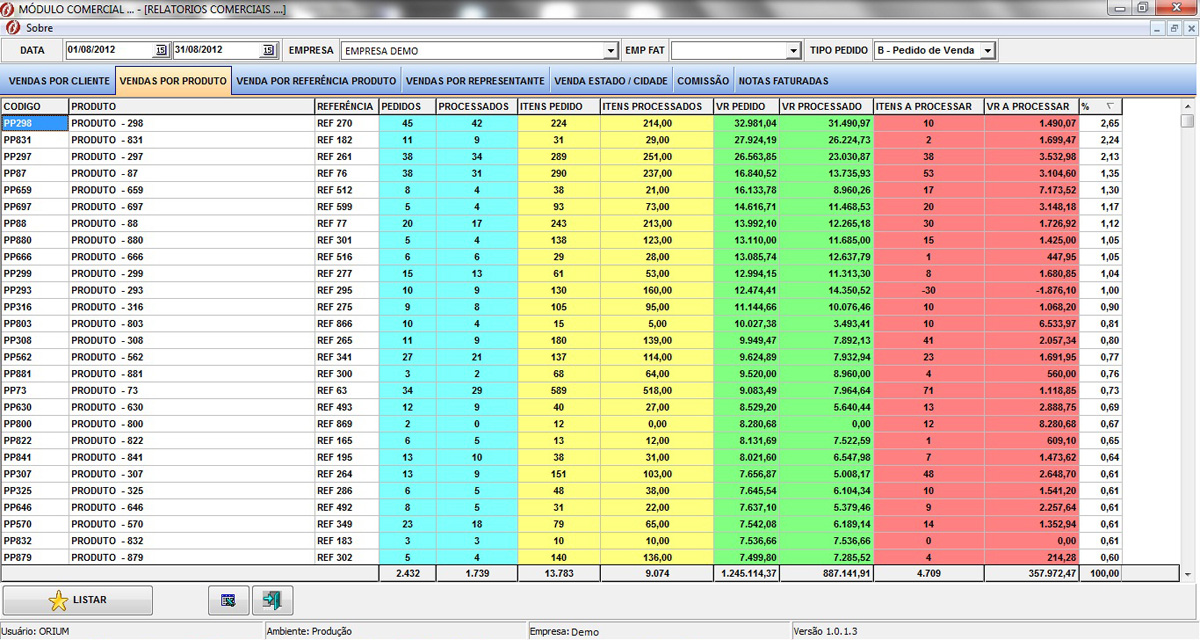Open the end date calendar picker
Image resolution: width=1200 pixels, height=640 pixels.
click(x=267, y=50)
